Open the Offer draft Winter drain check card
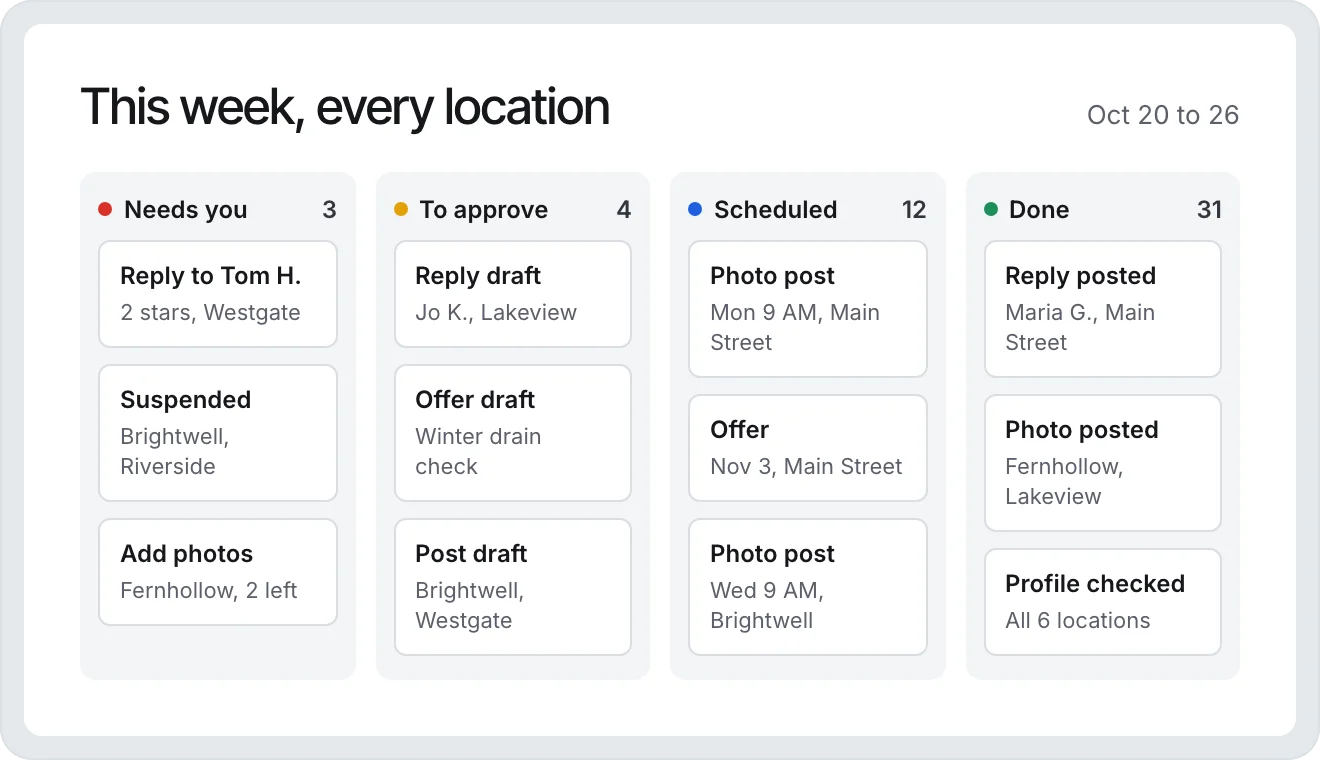1320x760 pixels. (x=513, y=433)
